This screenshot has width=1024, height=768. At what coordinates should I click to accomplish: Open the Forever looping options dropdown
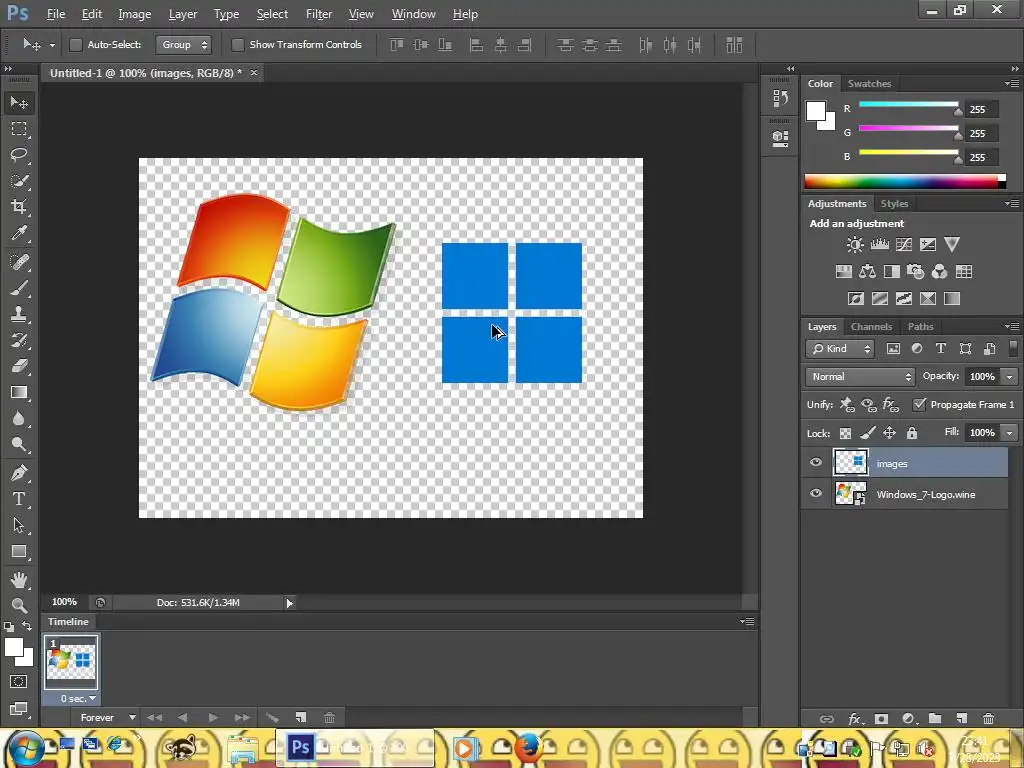click(x=108, y=717)
